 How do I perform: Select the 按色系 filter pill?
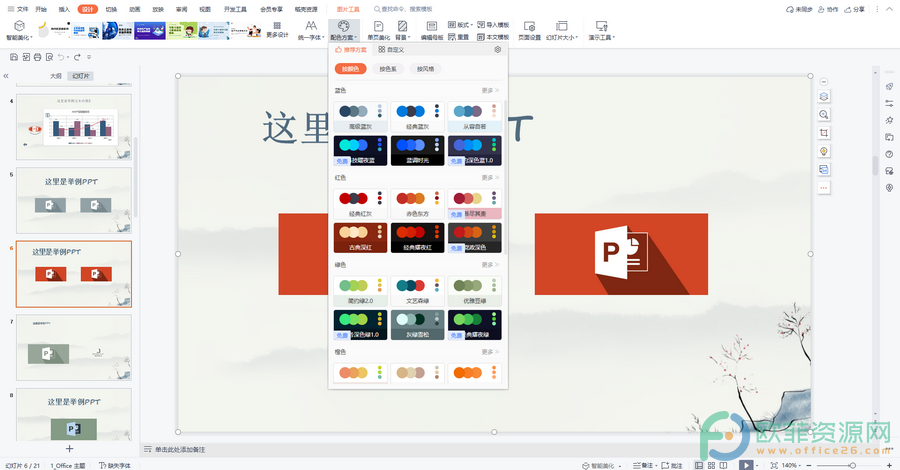pyautogui.click(x=388, y=69)
